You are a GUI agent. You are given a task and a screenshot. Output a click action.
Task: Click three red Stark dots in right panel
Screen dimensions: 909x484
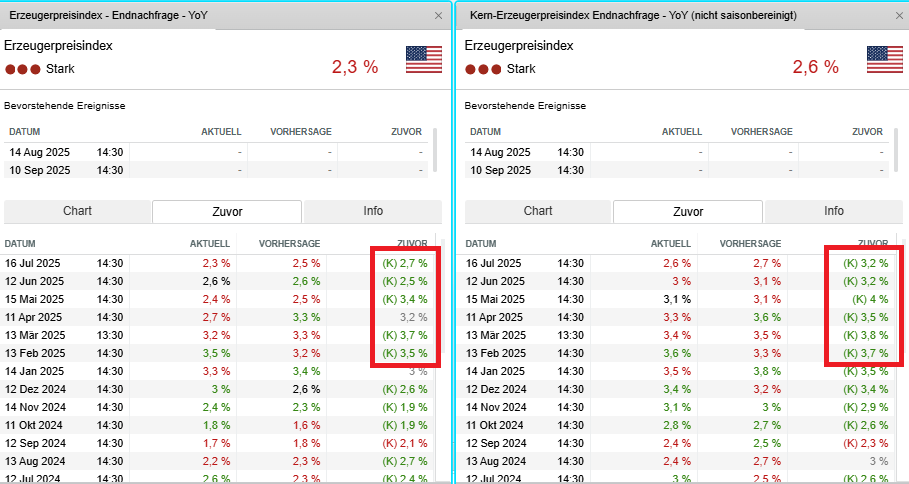point(483,70)
